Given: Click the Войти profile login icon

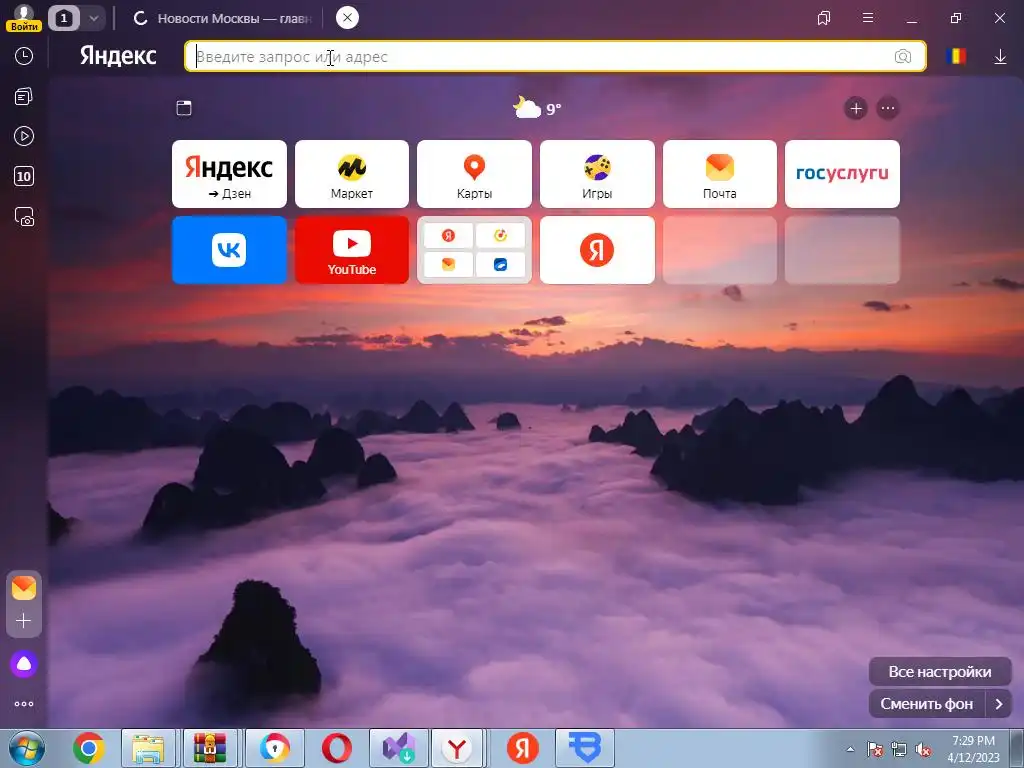Looking at the screenshot, I should (x=24, y=18).
